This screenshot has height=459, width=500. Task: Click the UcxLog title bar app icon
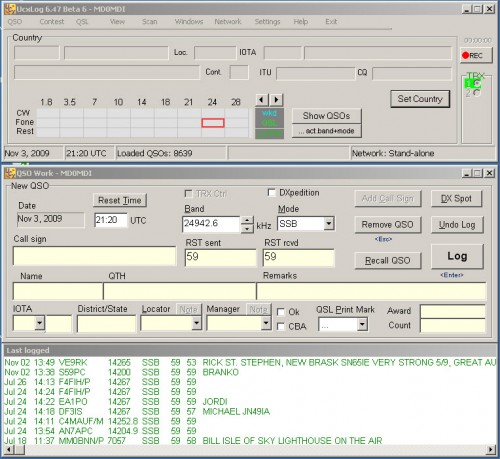point(10,9)
